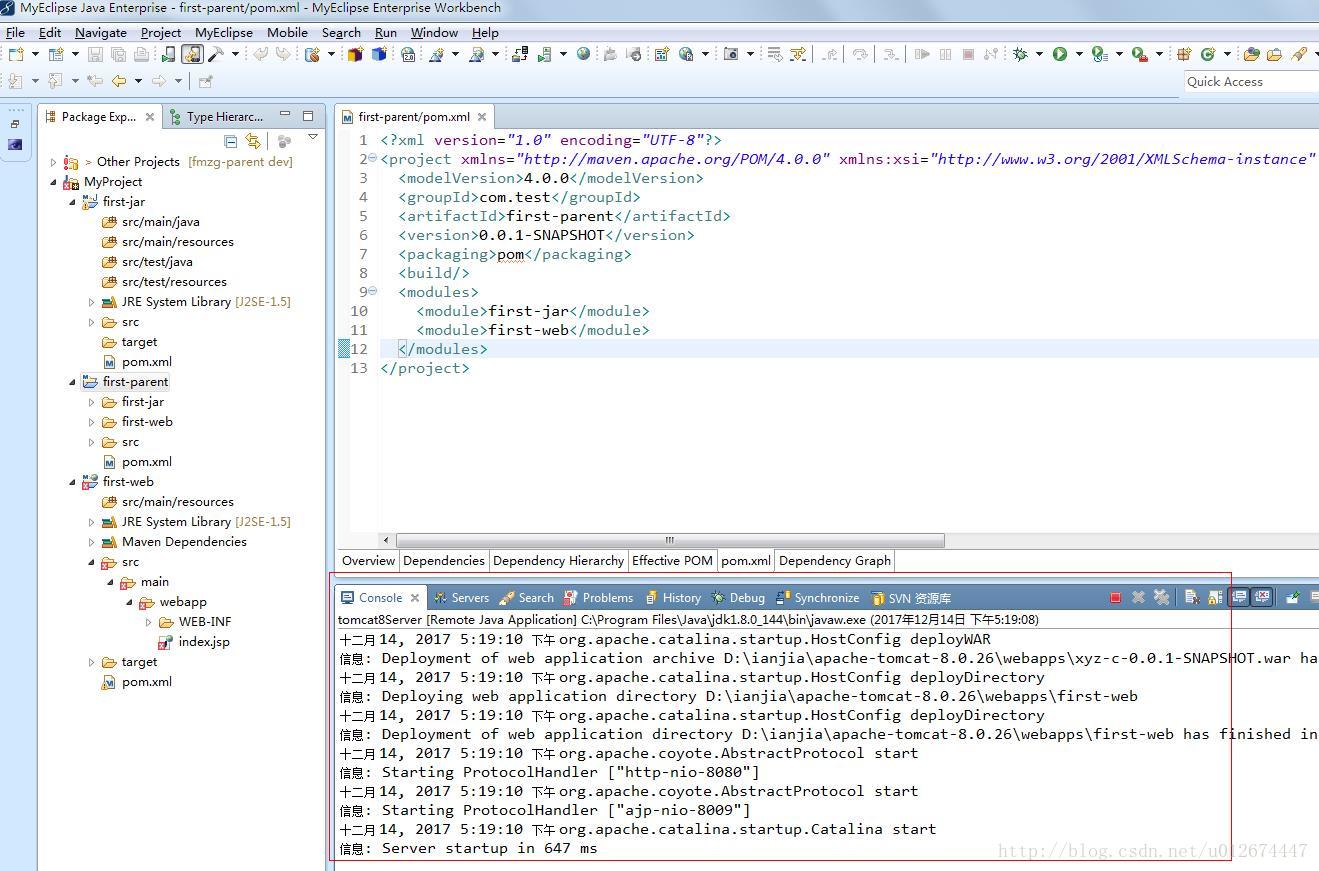Click the Print toolbar icon

click(x=141, y=54)
